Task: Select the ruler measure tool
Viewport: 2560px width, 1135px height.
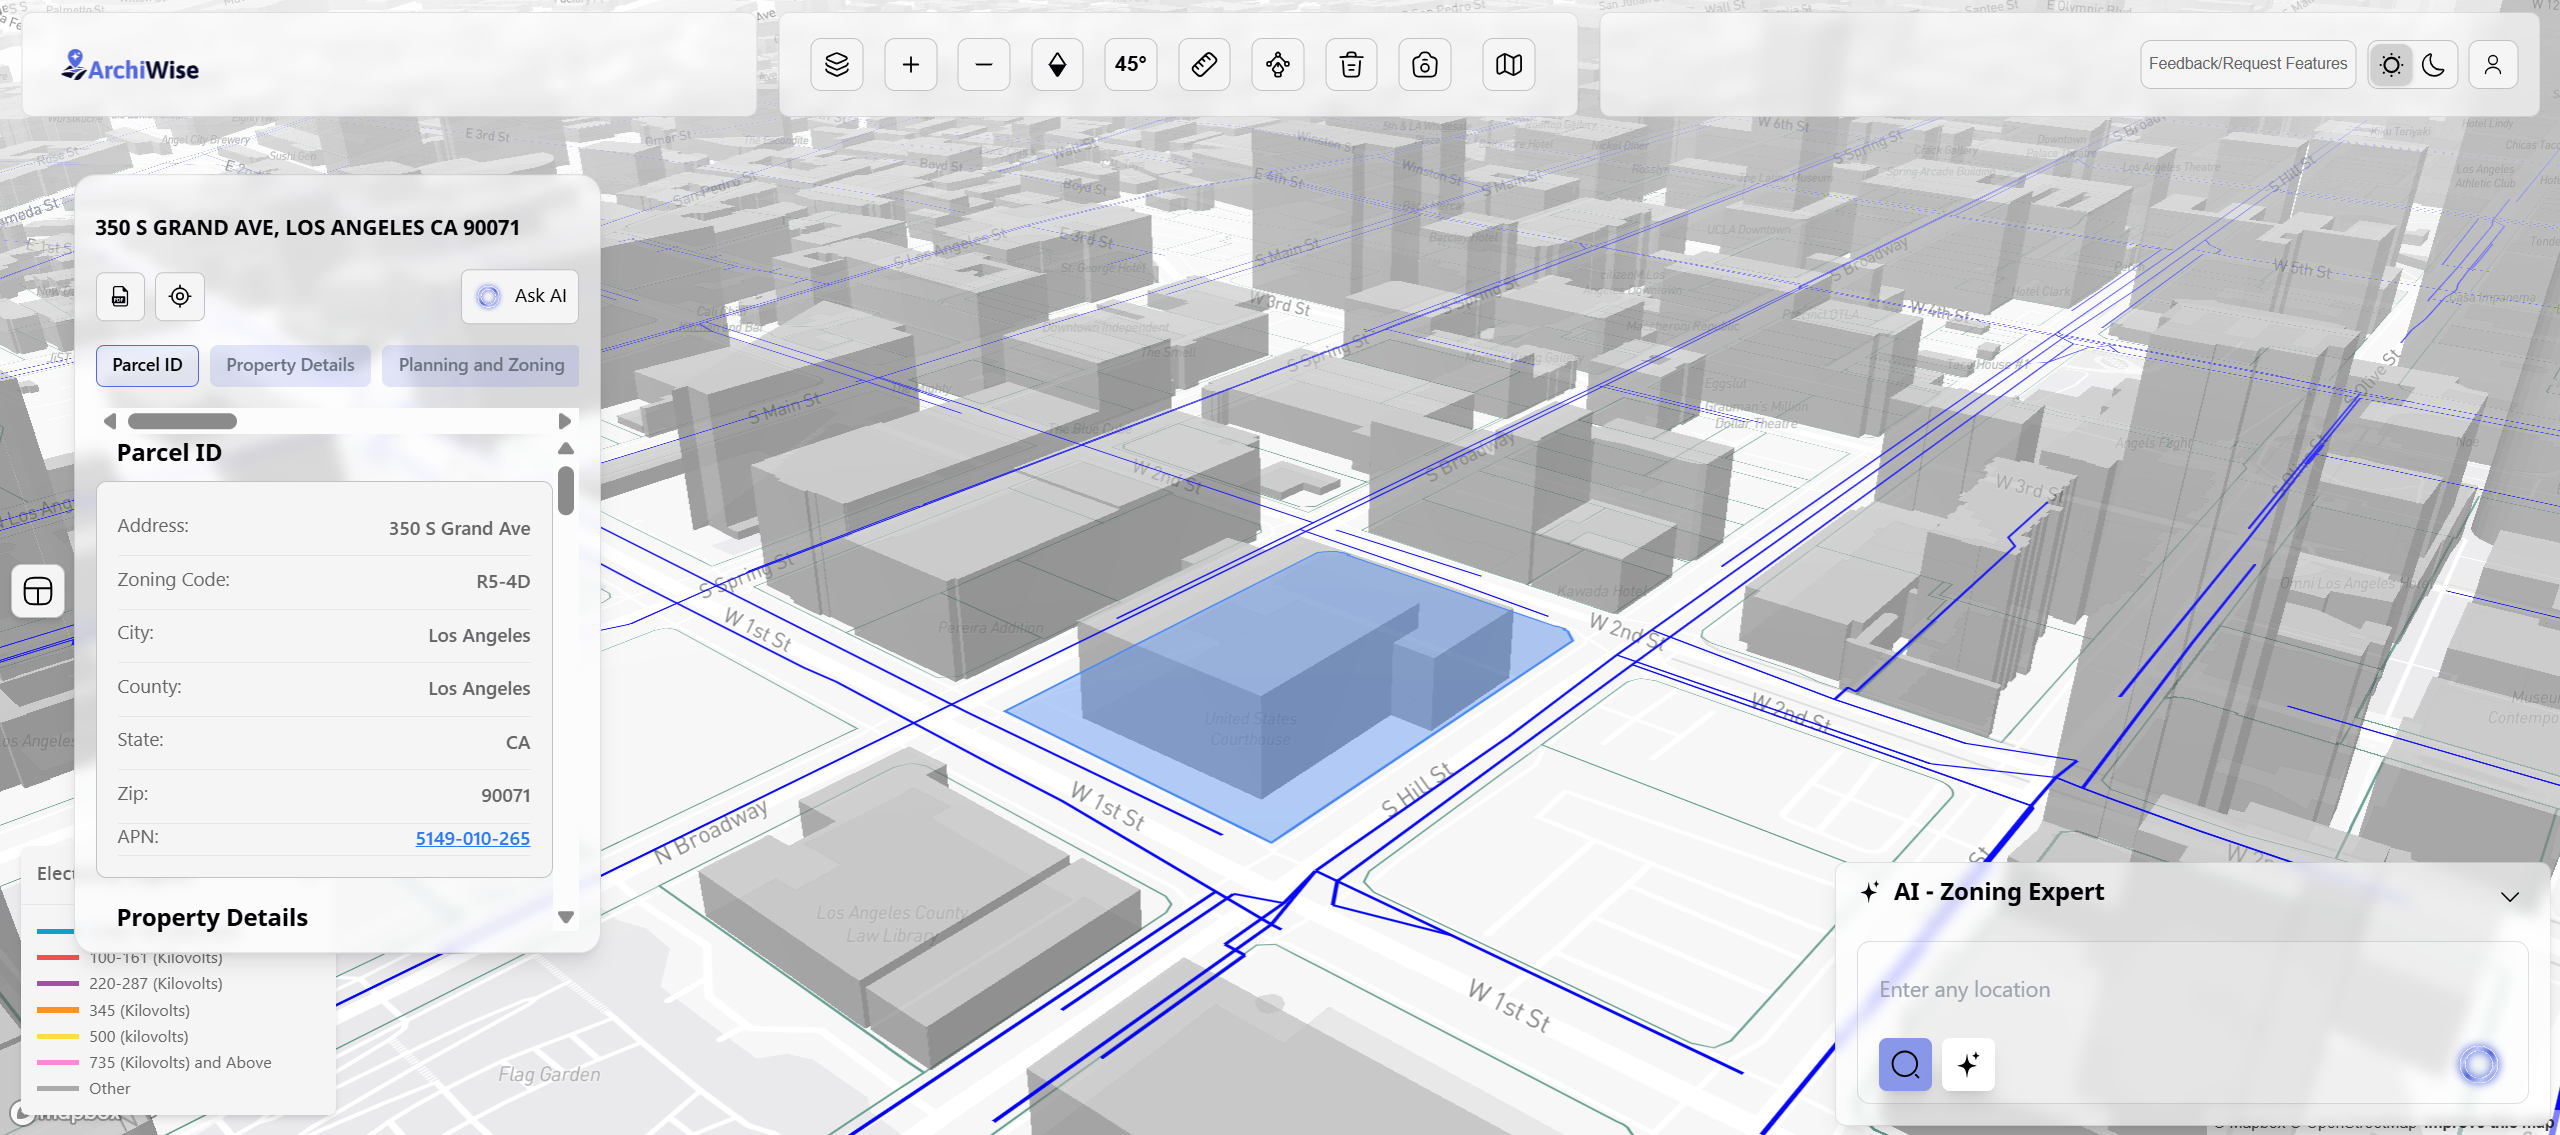Action: [x=1204, y=65]
